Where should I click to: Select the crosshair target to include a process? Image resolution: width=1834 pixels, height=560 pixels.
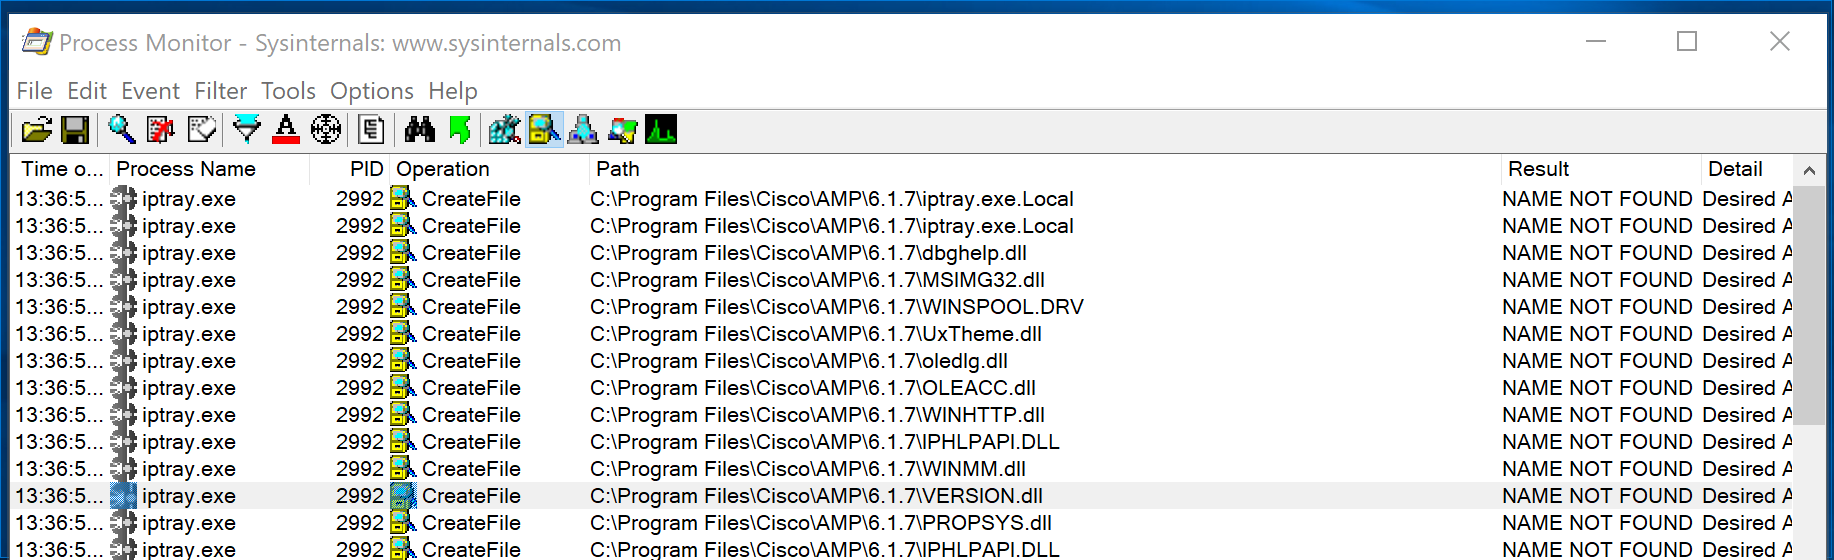point(326,129)
